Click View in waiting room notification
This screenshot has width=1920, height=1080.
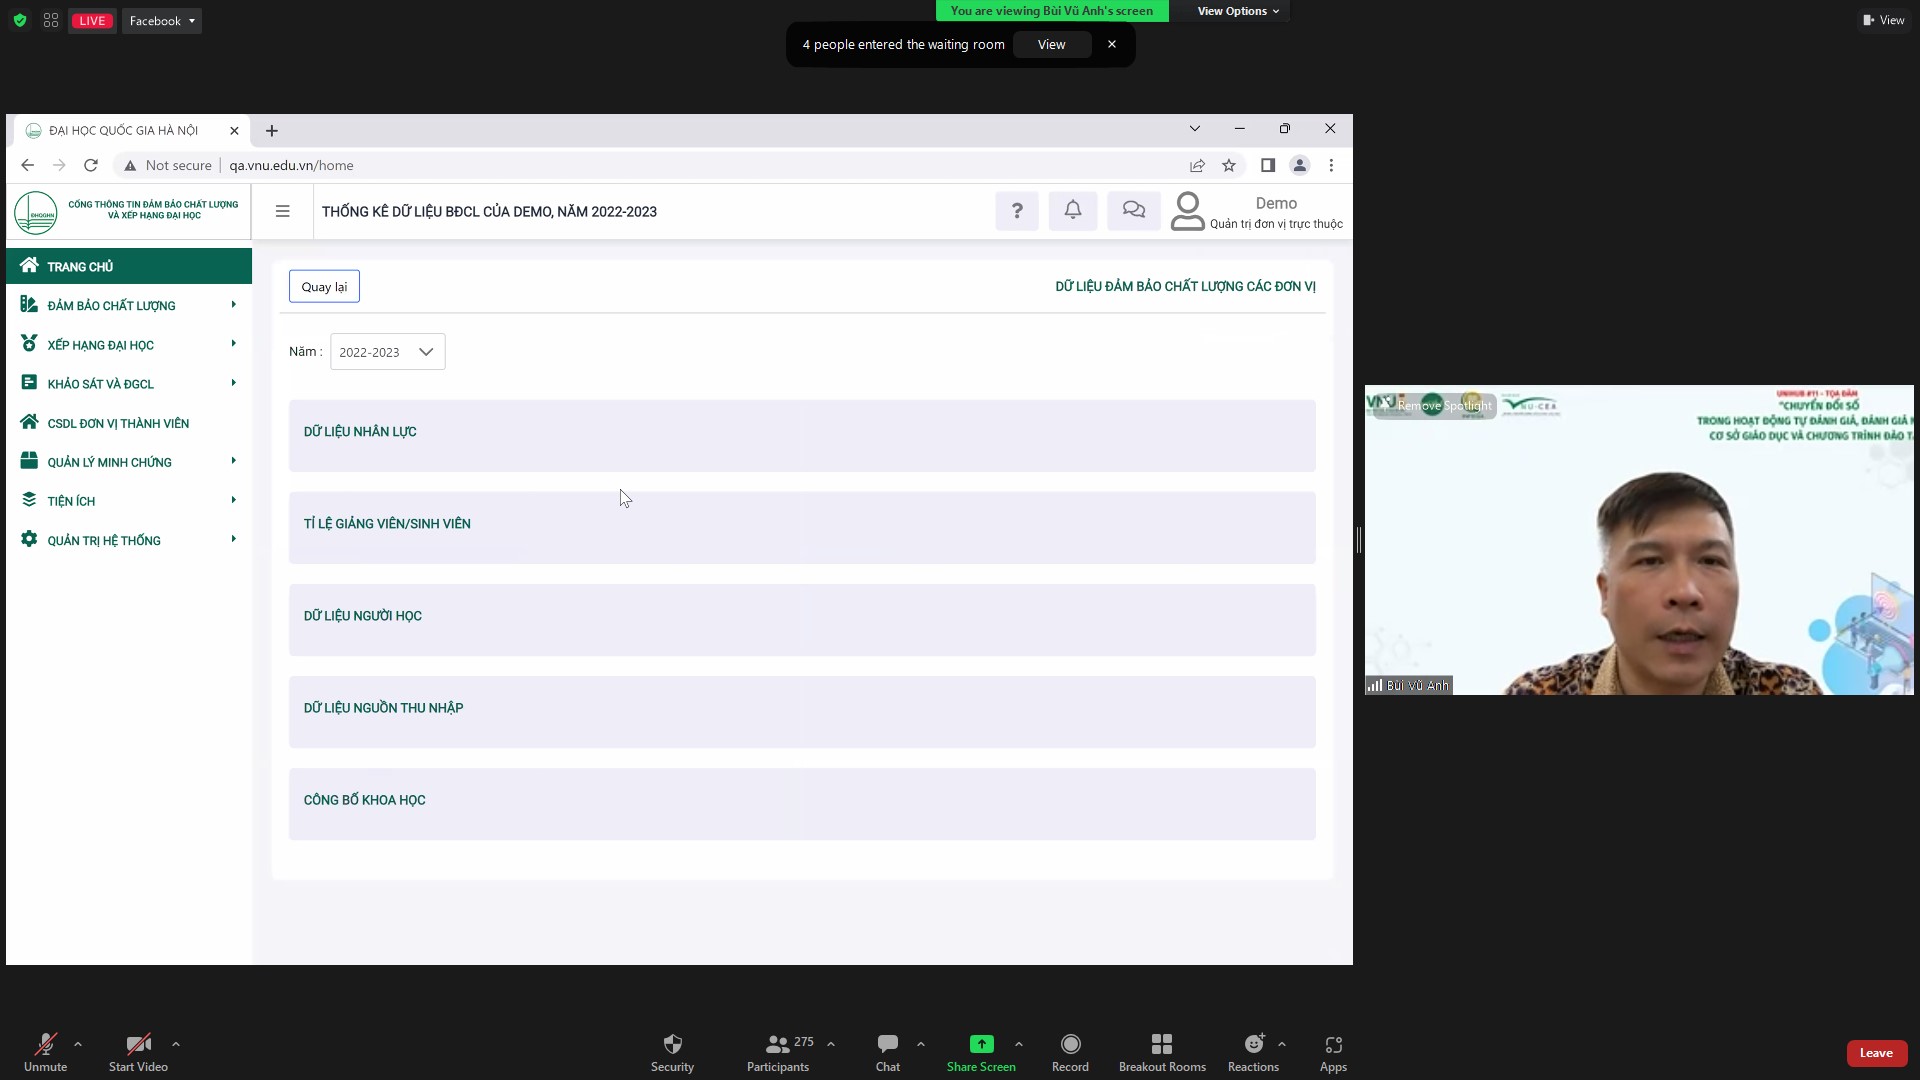click(x=1051, y=45)
